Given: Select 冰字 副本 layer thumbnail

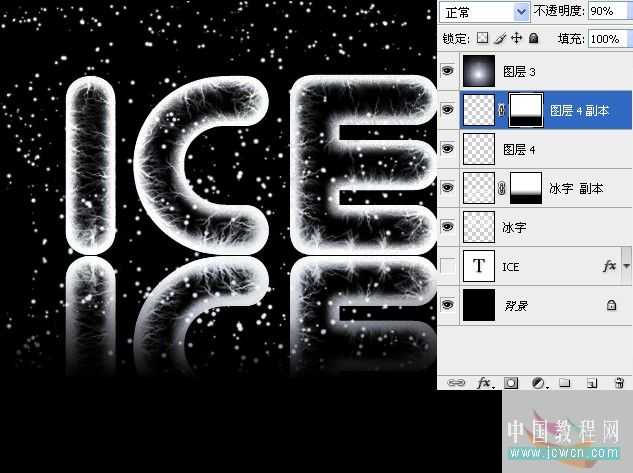Looking at the screenshot, I should [x=479, y=188].
